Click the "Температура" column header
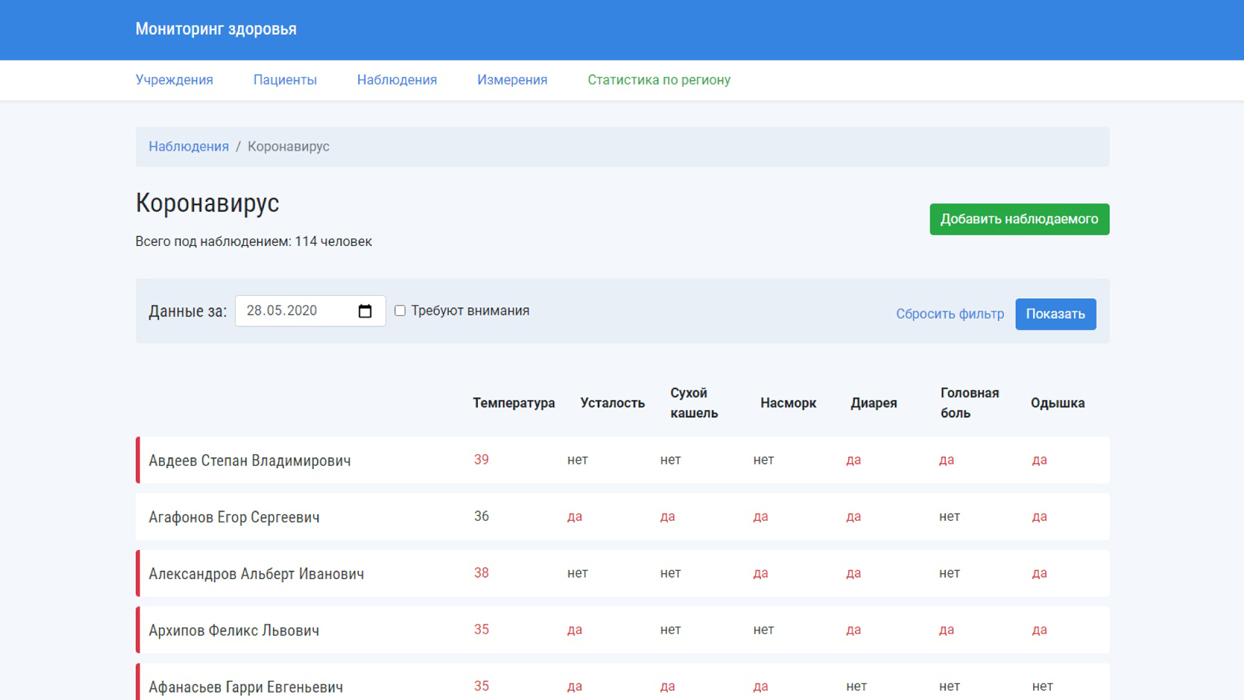Screen dimensions: 1244x700 pyautogui.click(x=513, y=403)
